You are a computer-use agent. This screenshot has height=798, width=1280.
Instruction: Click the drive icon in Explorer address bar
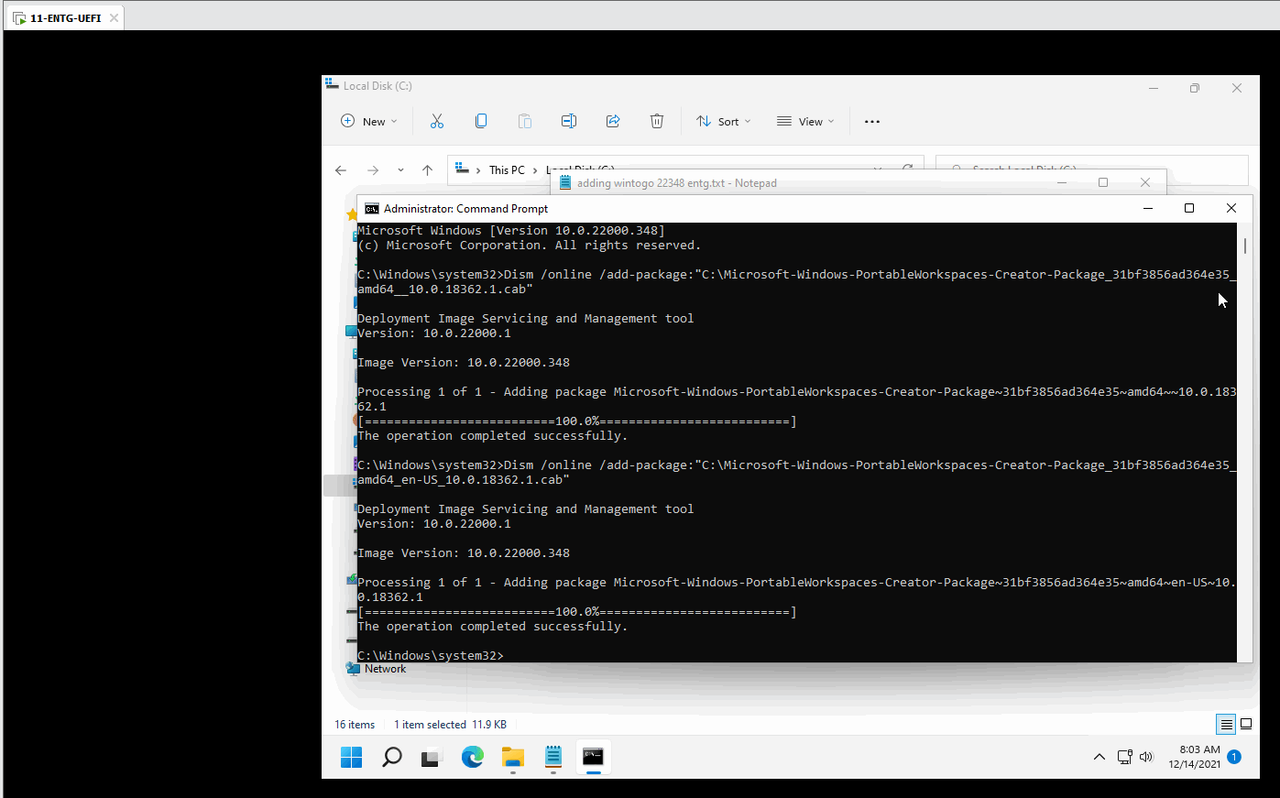(463, 169)
